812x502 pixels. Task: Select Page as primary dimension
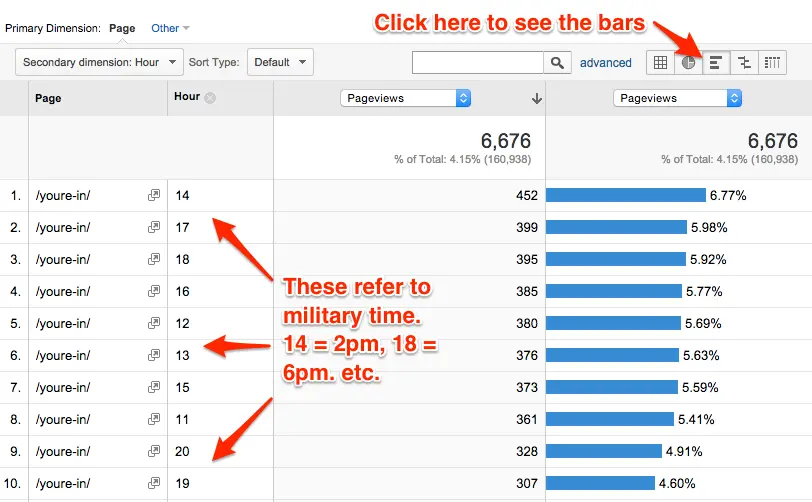pos(122,29)
